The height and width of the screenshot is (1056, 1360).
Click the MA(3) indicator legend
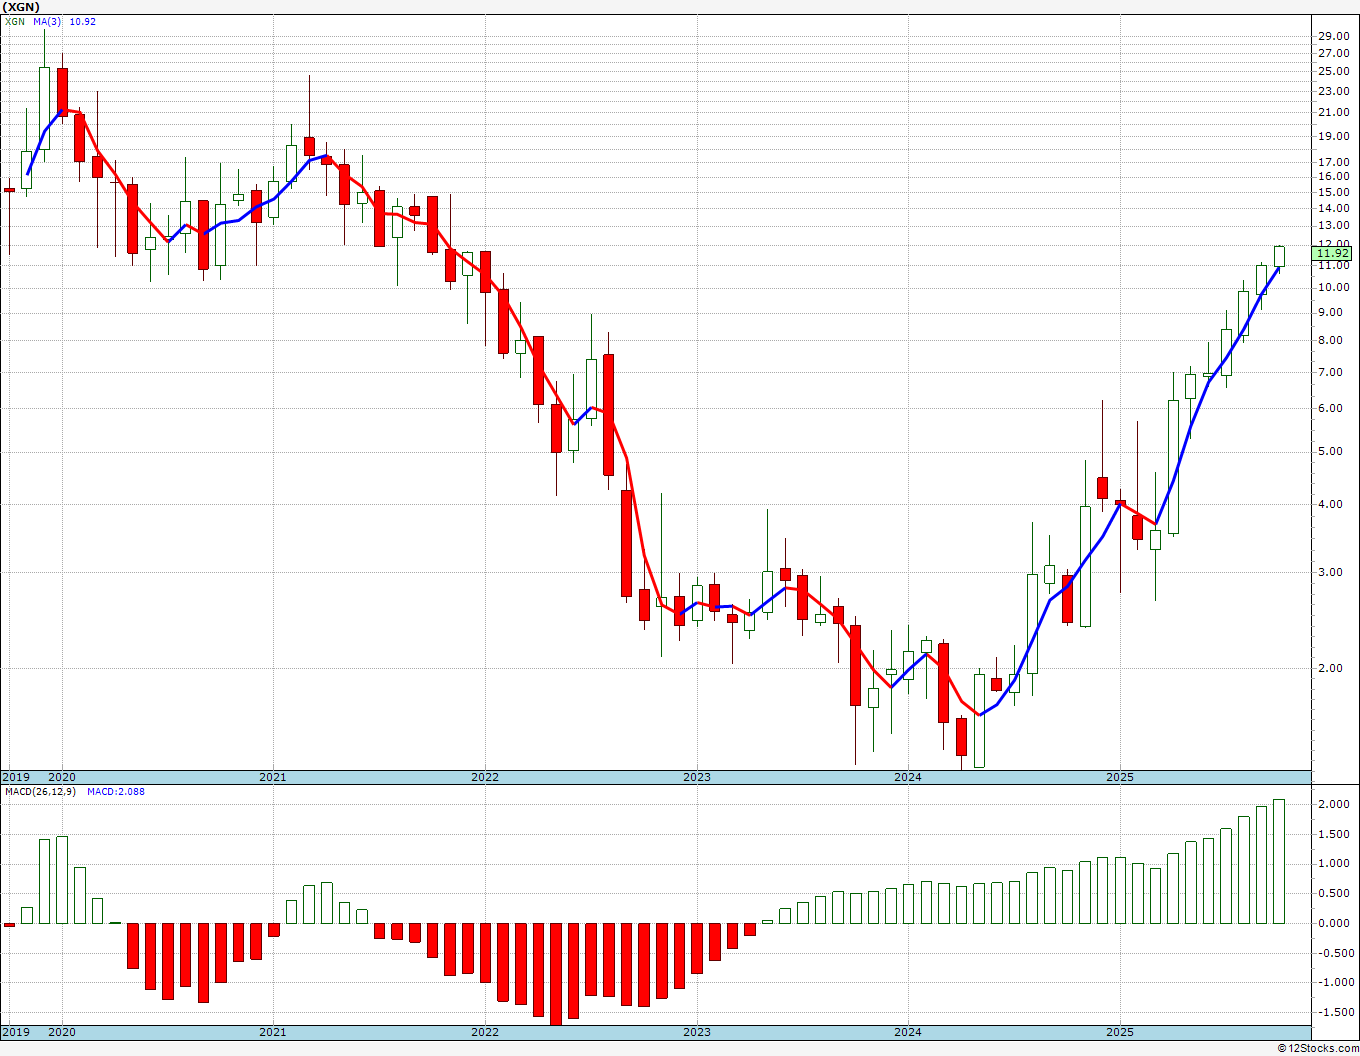(47, 21)
